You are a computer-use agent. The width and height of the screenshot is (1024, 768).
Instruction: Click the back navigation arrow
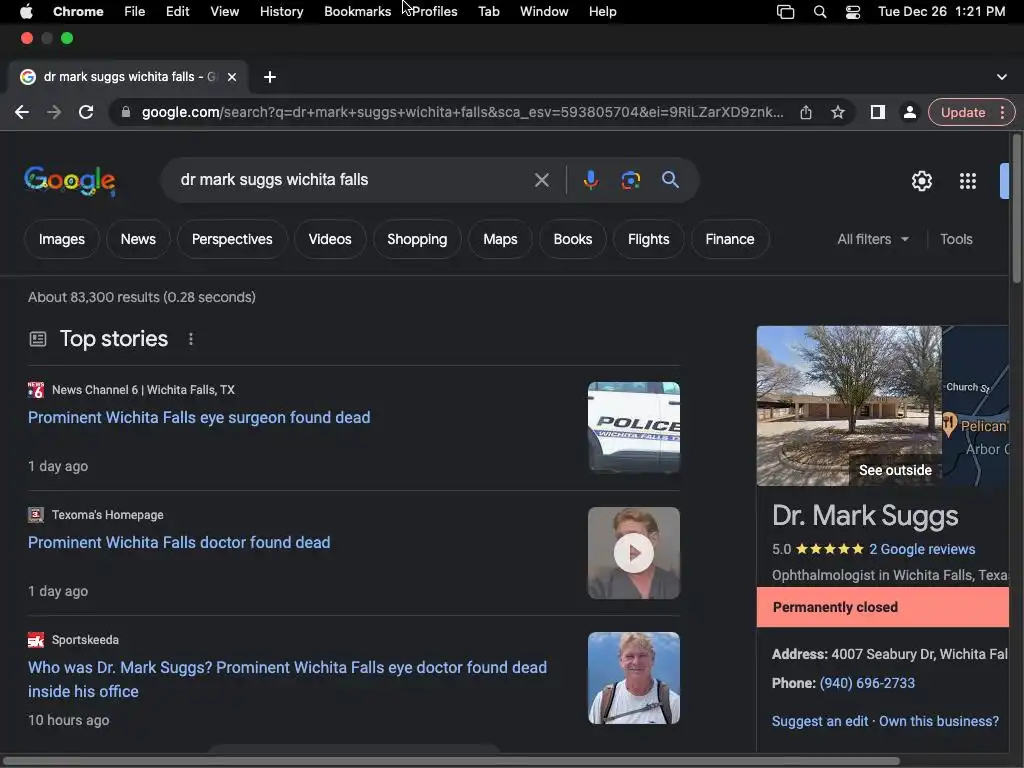click(x=22, y=112)
